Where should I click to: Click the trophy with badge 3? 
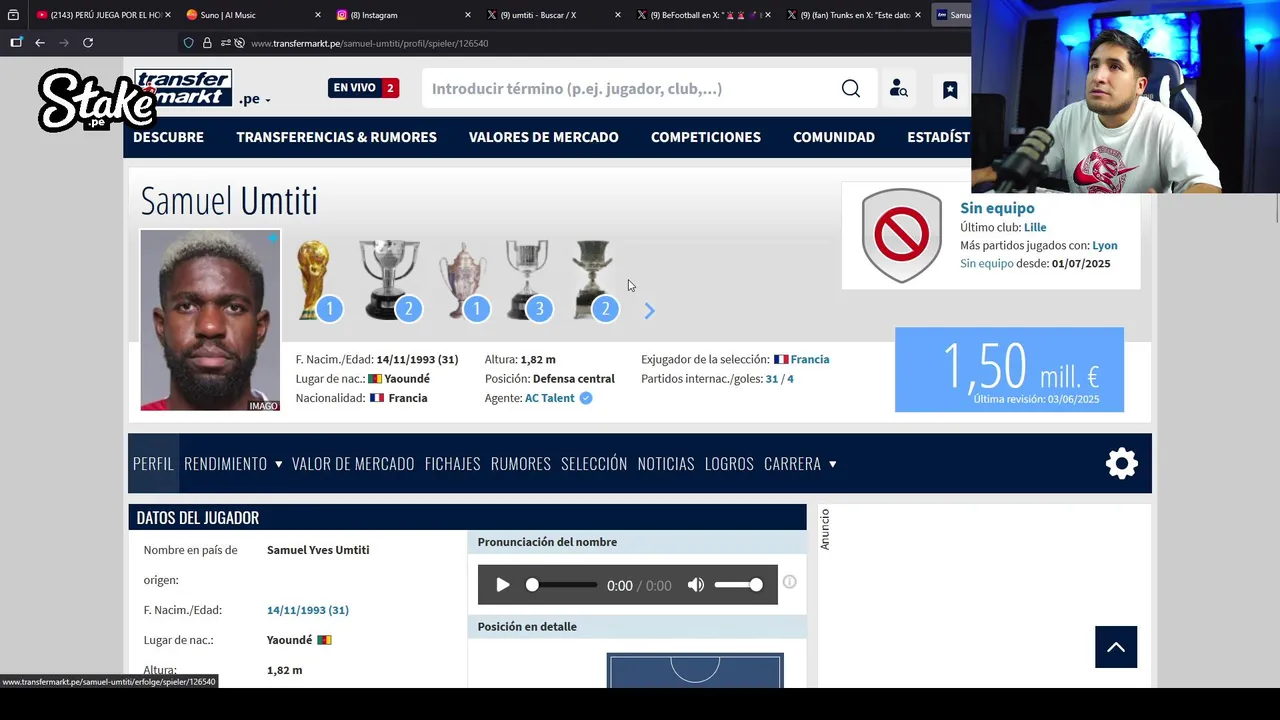[x=527, y=280]
